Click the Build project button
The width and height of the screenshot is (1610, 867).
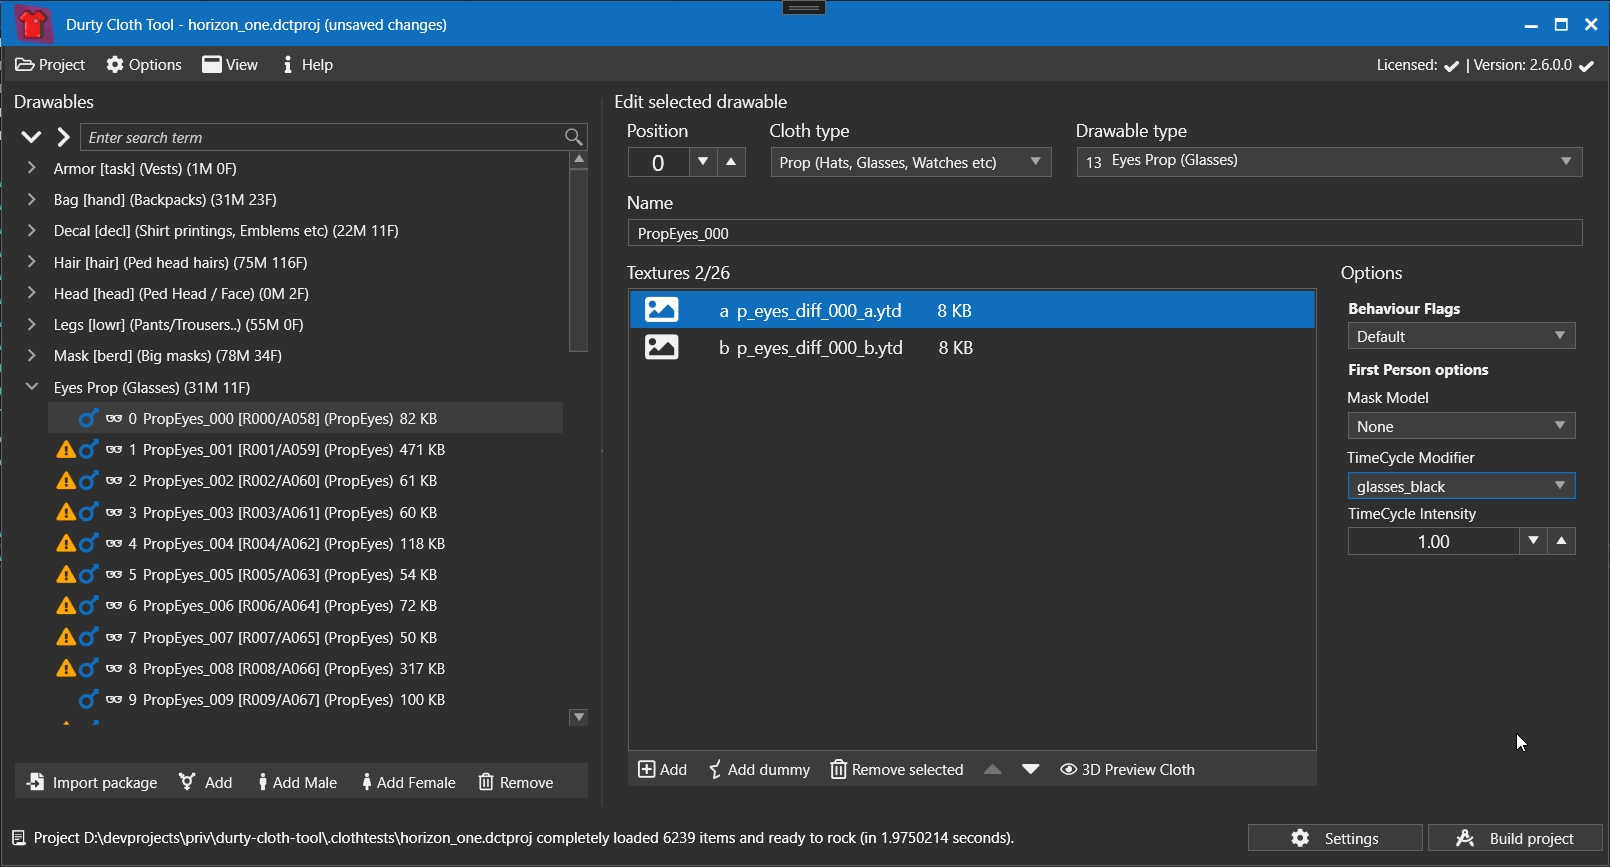coord(1515,838)
